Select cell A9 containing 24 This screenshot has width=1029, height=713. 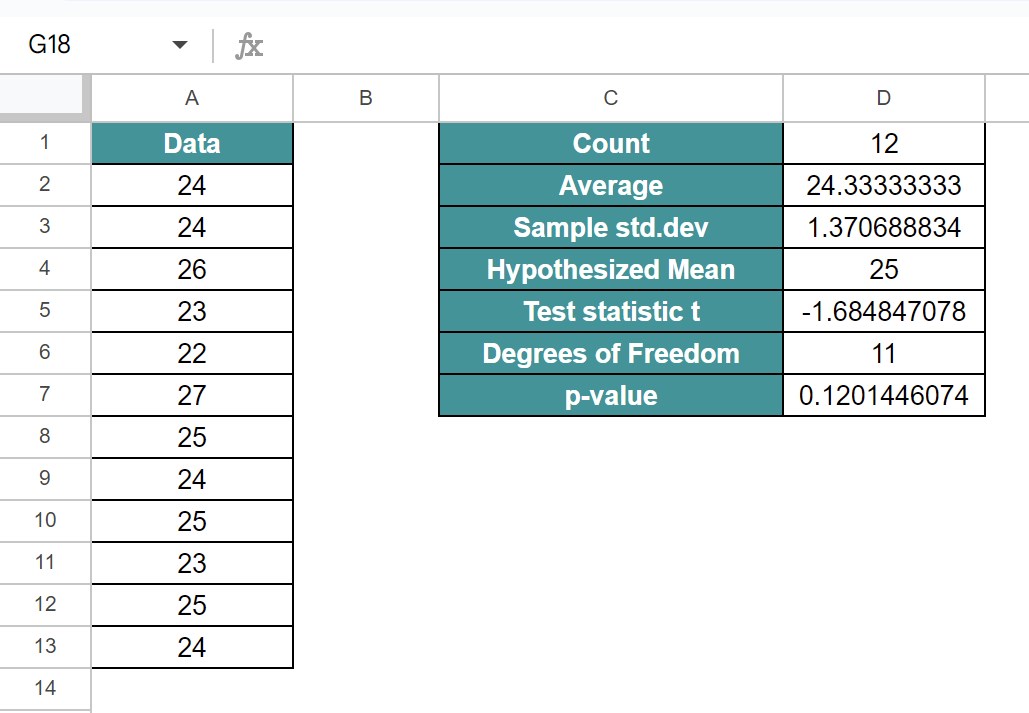pyautogui.click(x=192, y=479)
